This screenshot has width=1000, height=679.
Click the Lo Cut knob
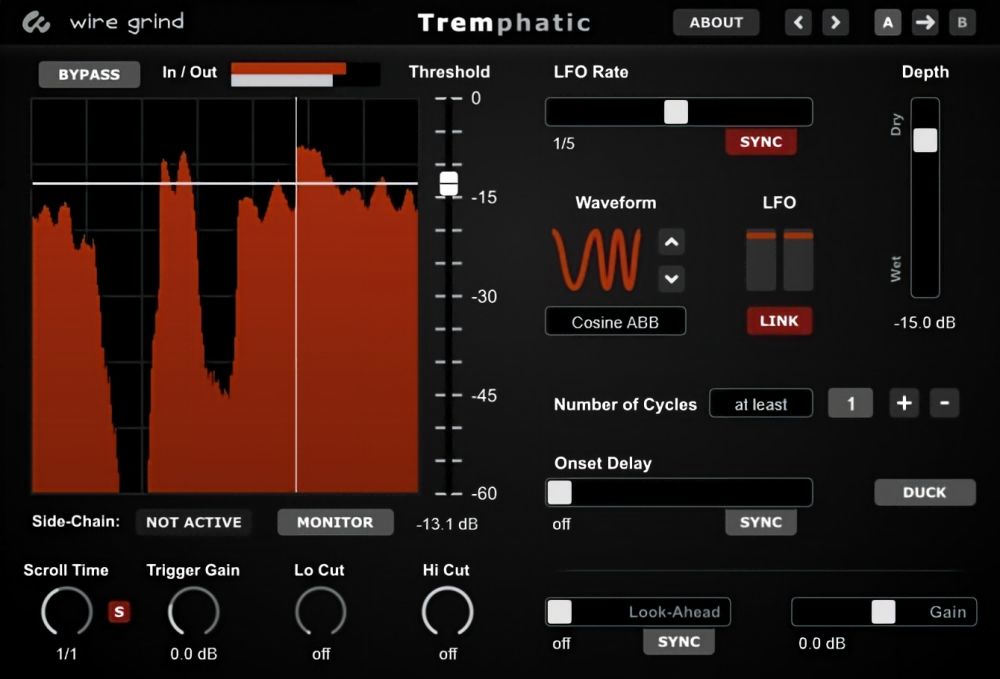coord(320,612)
